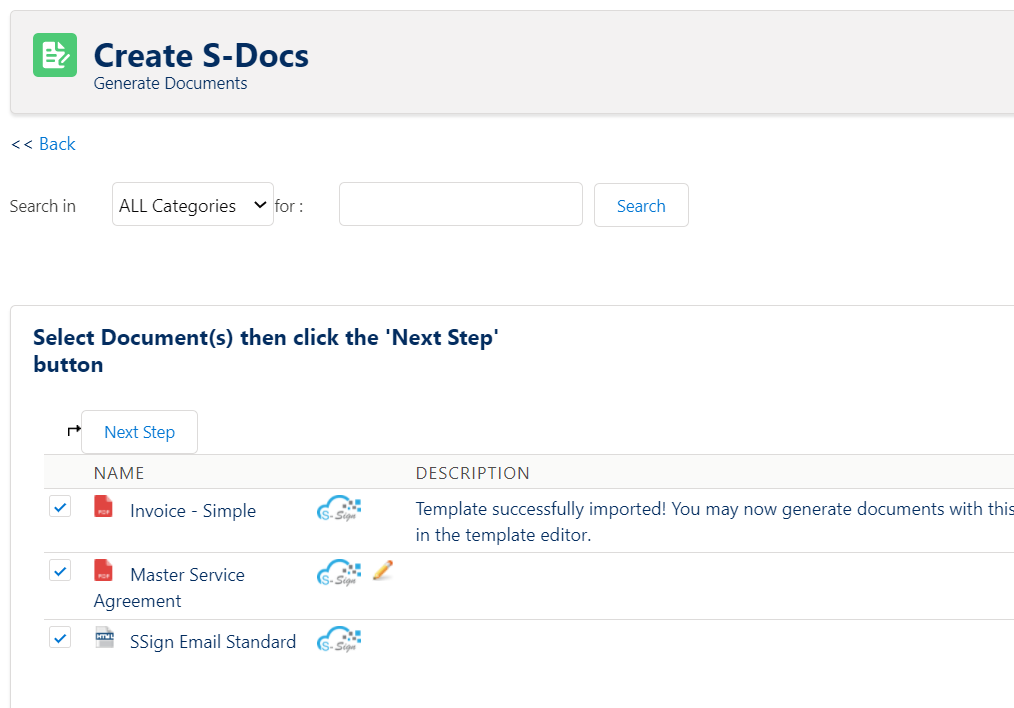Click the PDF icon for Master Service Agreement

click(x=103, y=570)
